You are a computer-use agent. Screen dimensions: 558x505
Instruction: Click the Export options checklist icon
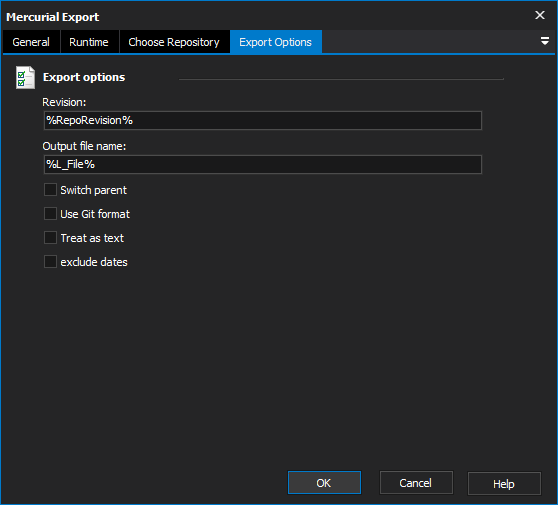click(x=25, y=78)
